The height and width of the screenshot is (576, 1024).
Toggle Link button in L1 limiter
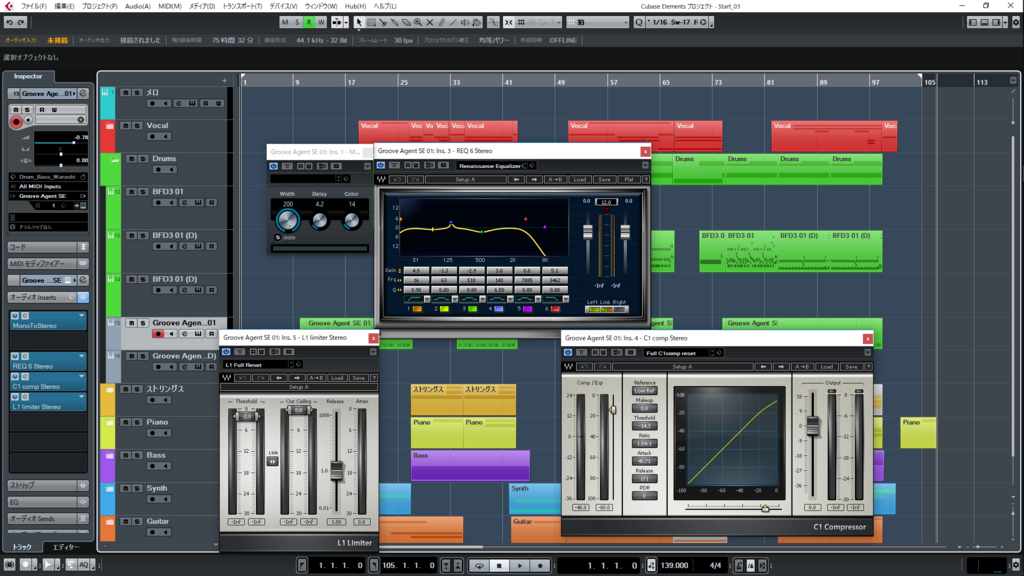pyautogui.click(x=272, y=461)
